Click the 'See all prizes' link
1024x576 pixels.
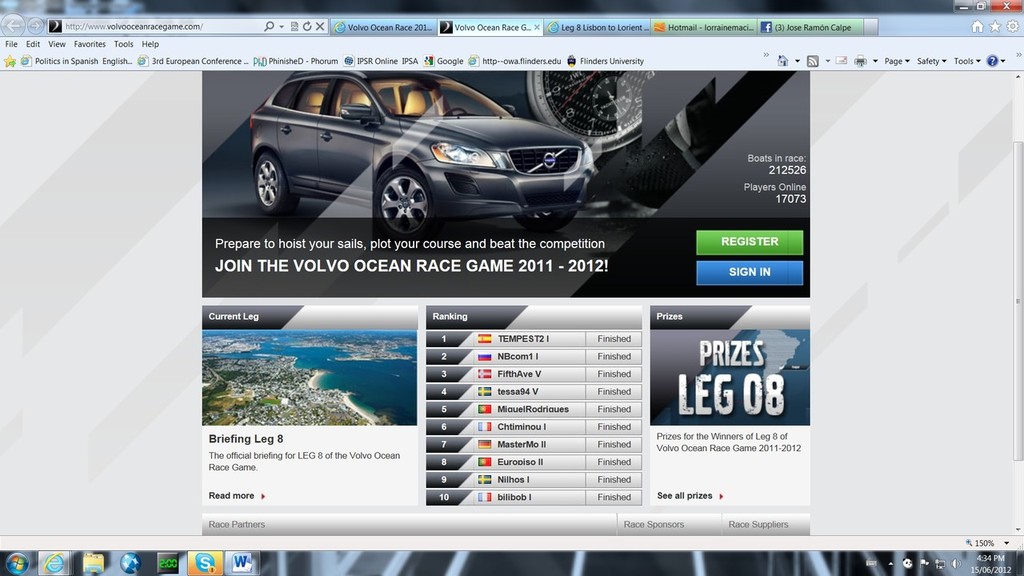coord(690,496)
